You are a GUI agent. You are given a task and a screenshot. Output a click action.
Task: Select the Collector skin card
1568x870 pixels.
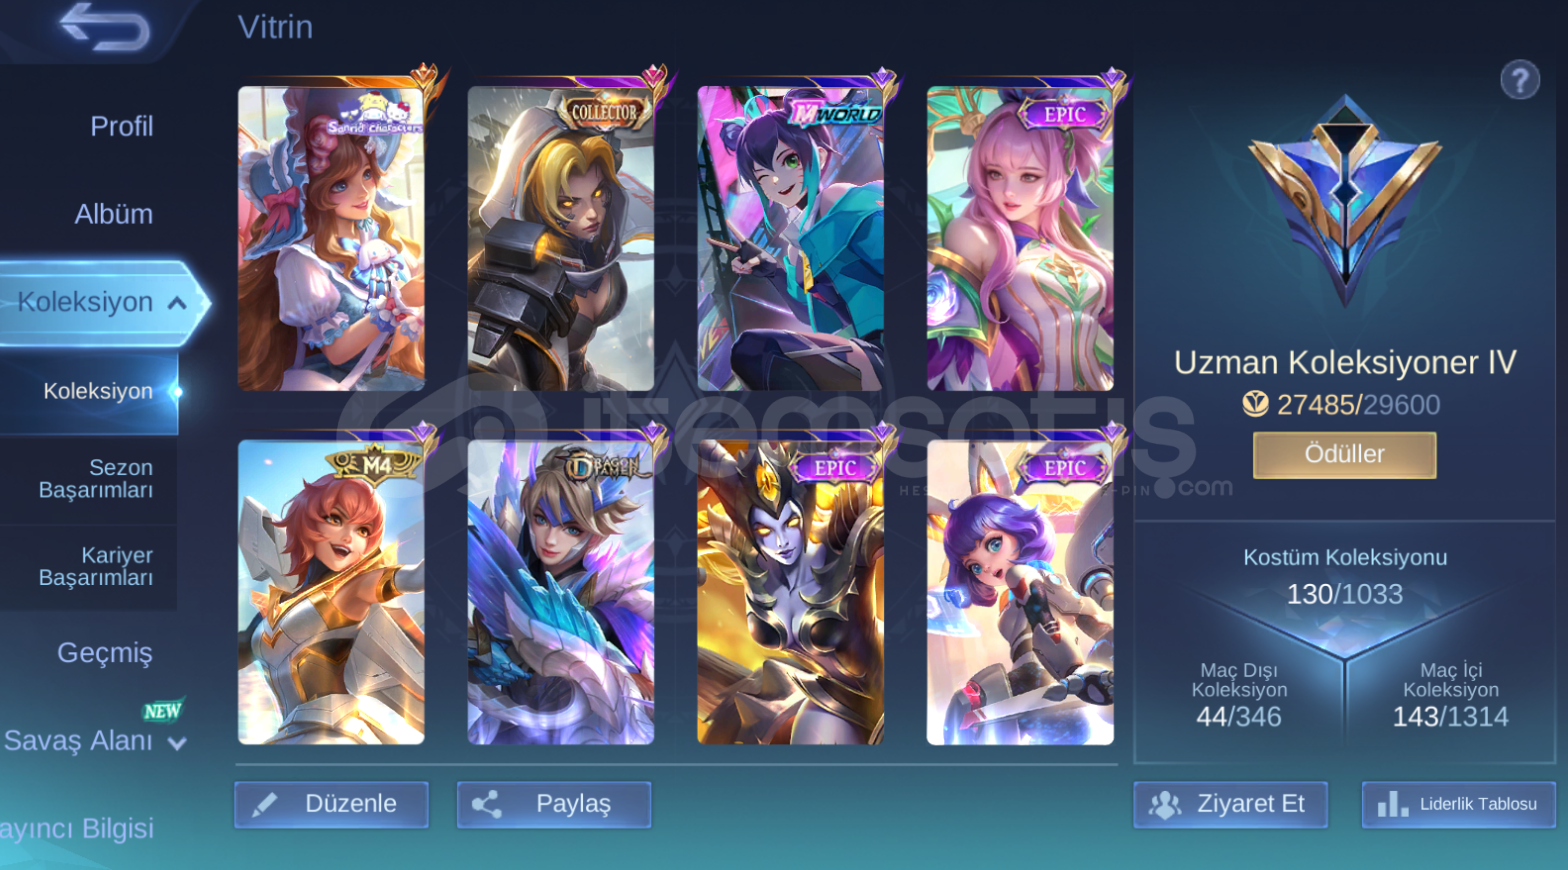click(x=561, y=238)
